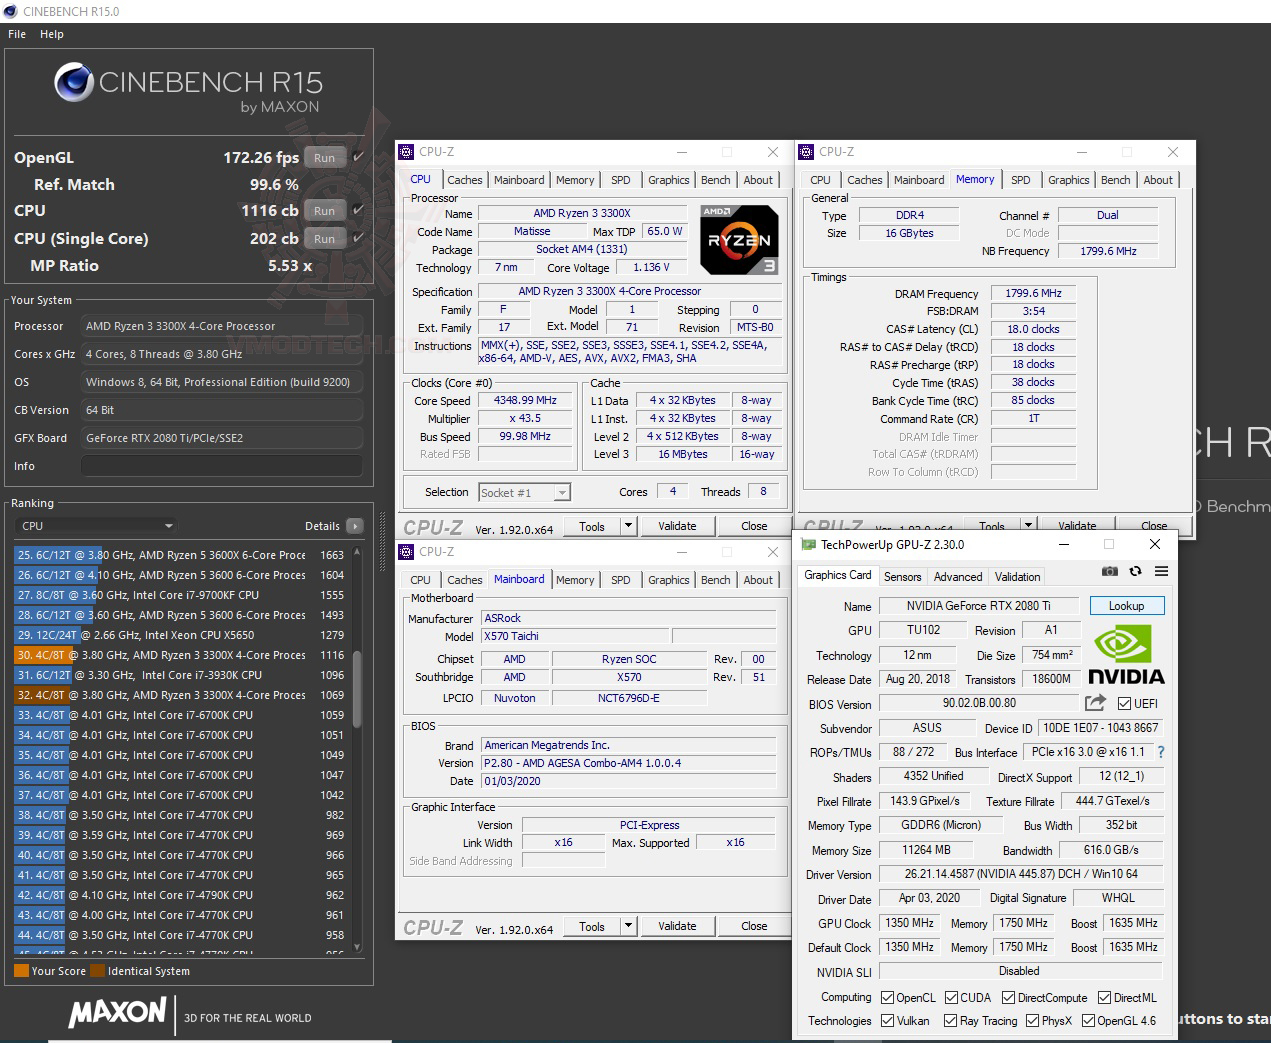Click the share BIOS export icon
Viewport: 1271px width, 1043px height.
coord(1095,703)
